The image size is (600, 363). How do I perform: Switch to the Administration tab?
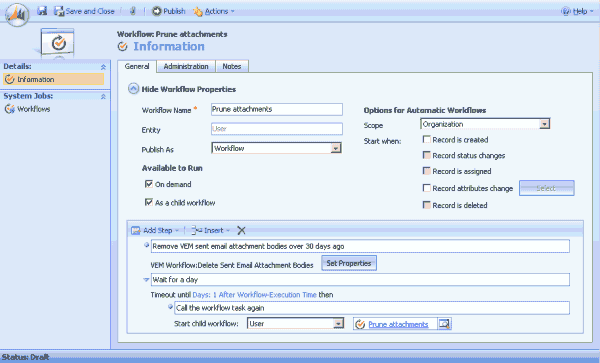(186, 67)
